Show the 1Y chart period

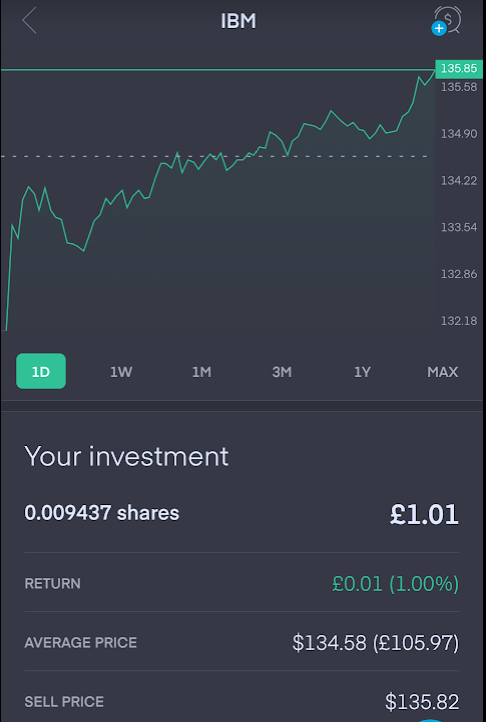pyautogui.click(x=362, y=372)
